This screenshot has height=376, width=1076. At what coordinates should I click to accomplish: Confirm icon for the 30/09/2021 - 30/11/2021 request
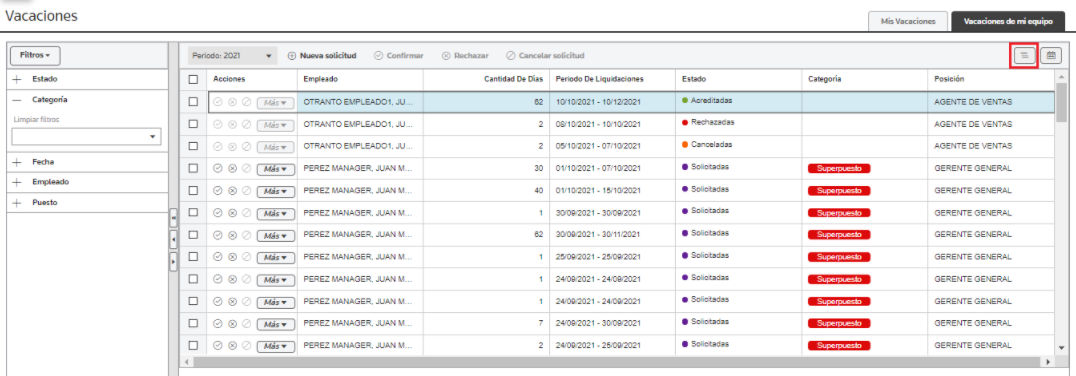(x=218, y=235)
